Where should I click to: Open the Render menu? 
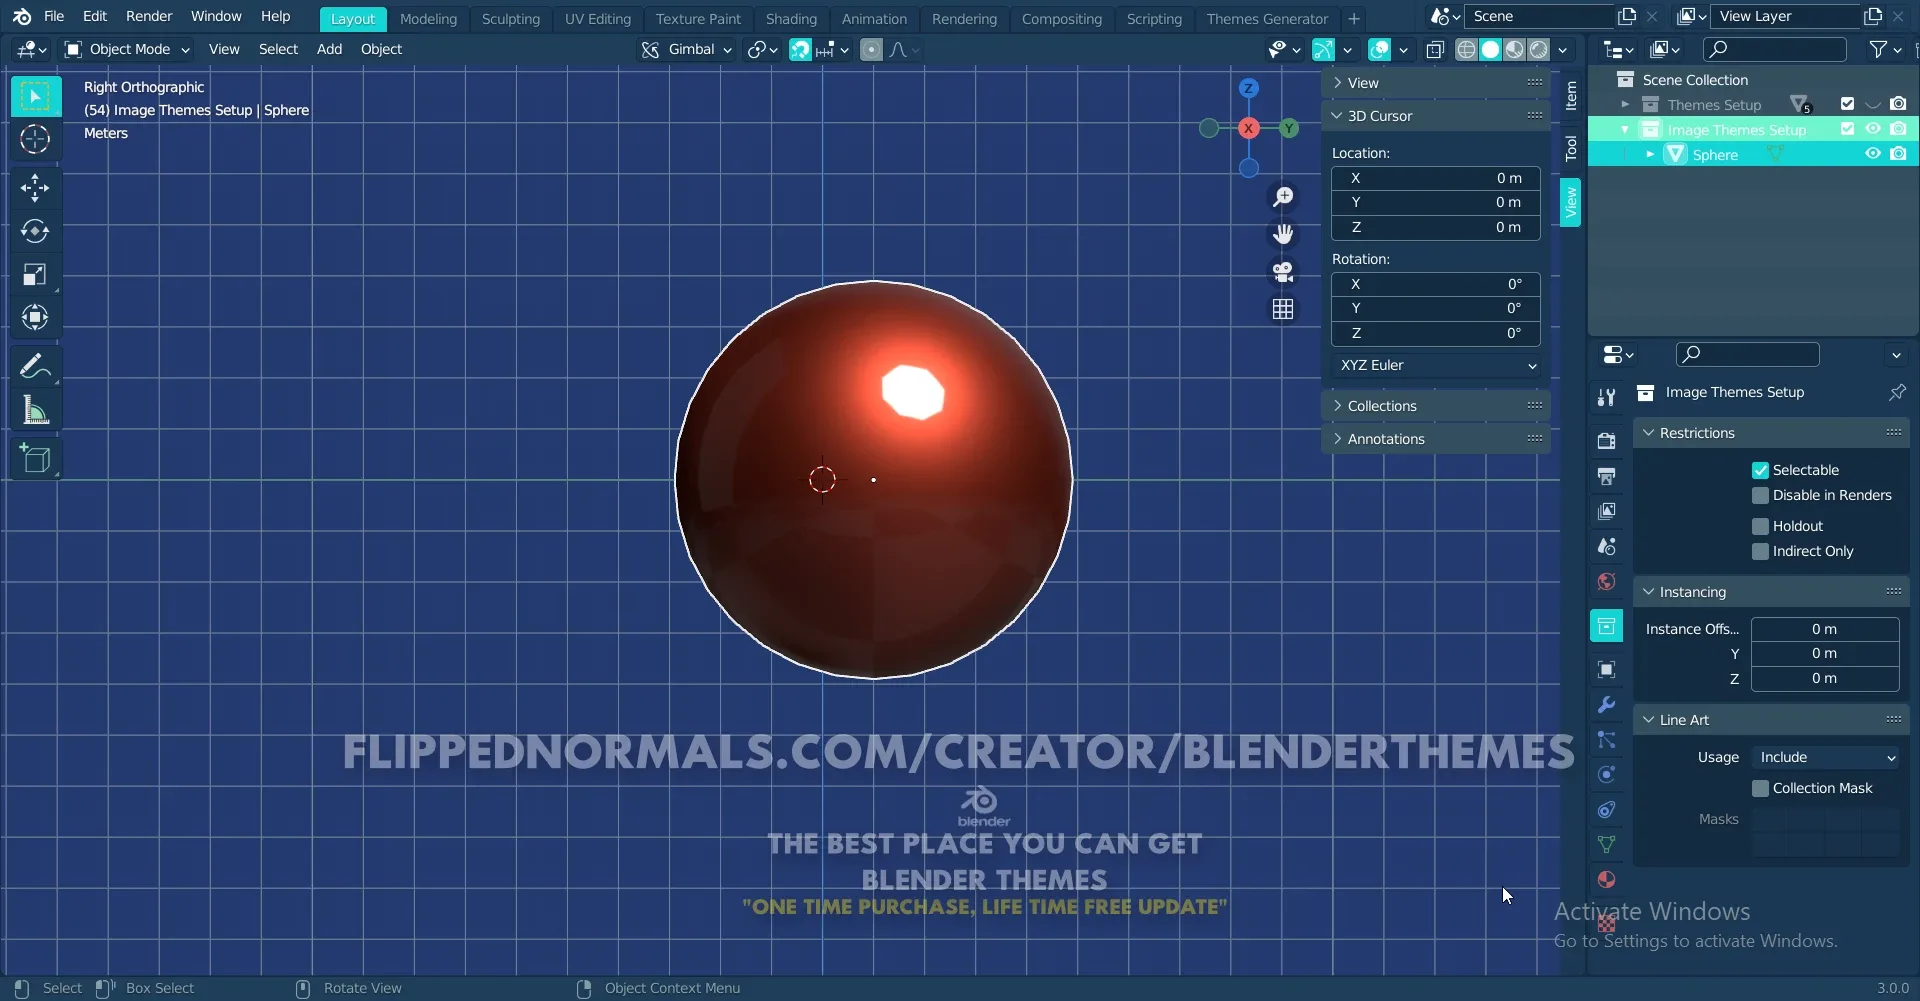(149, 16)
